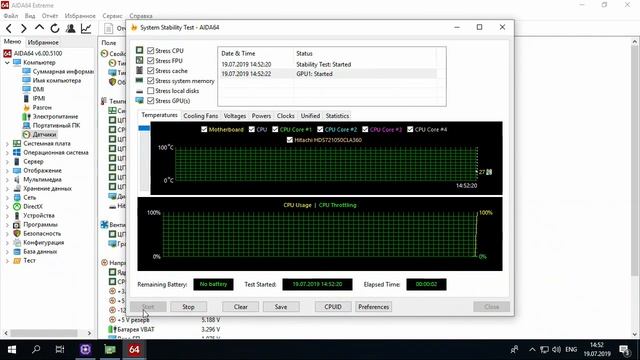This screenshot has width=640, height=360.
Task: Click AIDA64 v6.00.5100 root icon in tree
Action: [7, 53]
